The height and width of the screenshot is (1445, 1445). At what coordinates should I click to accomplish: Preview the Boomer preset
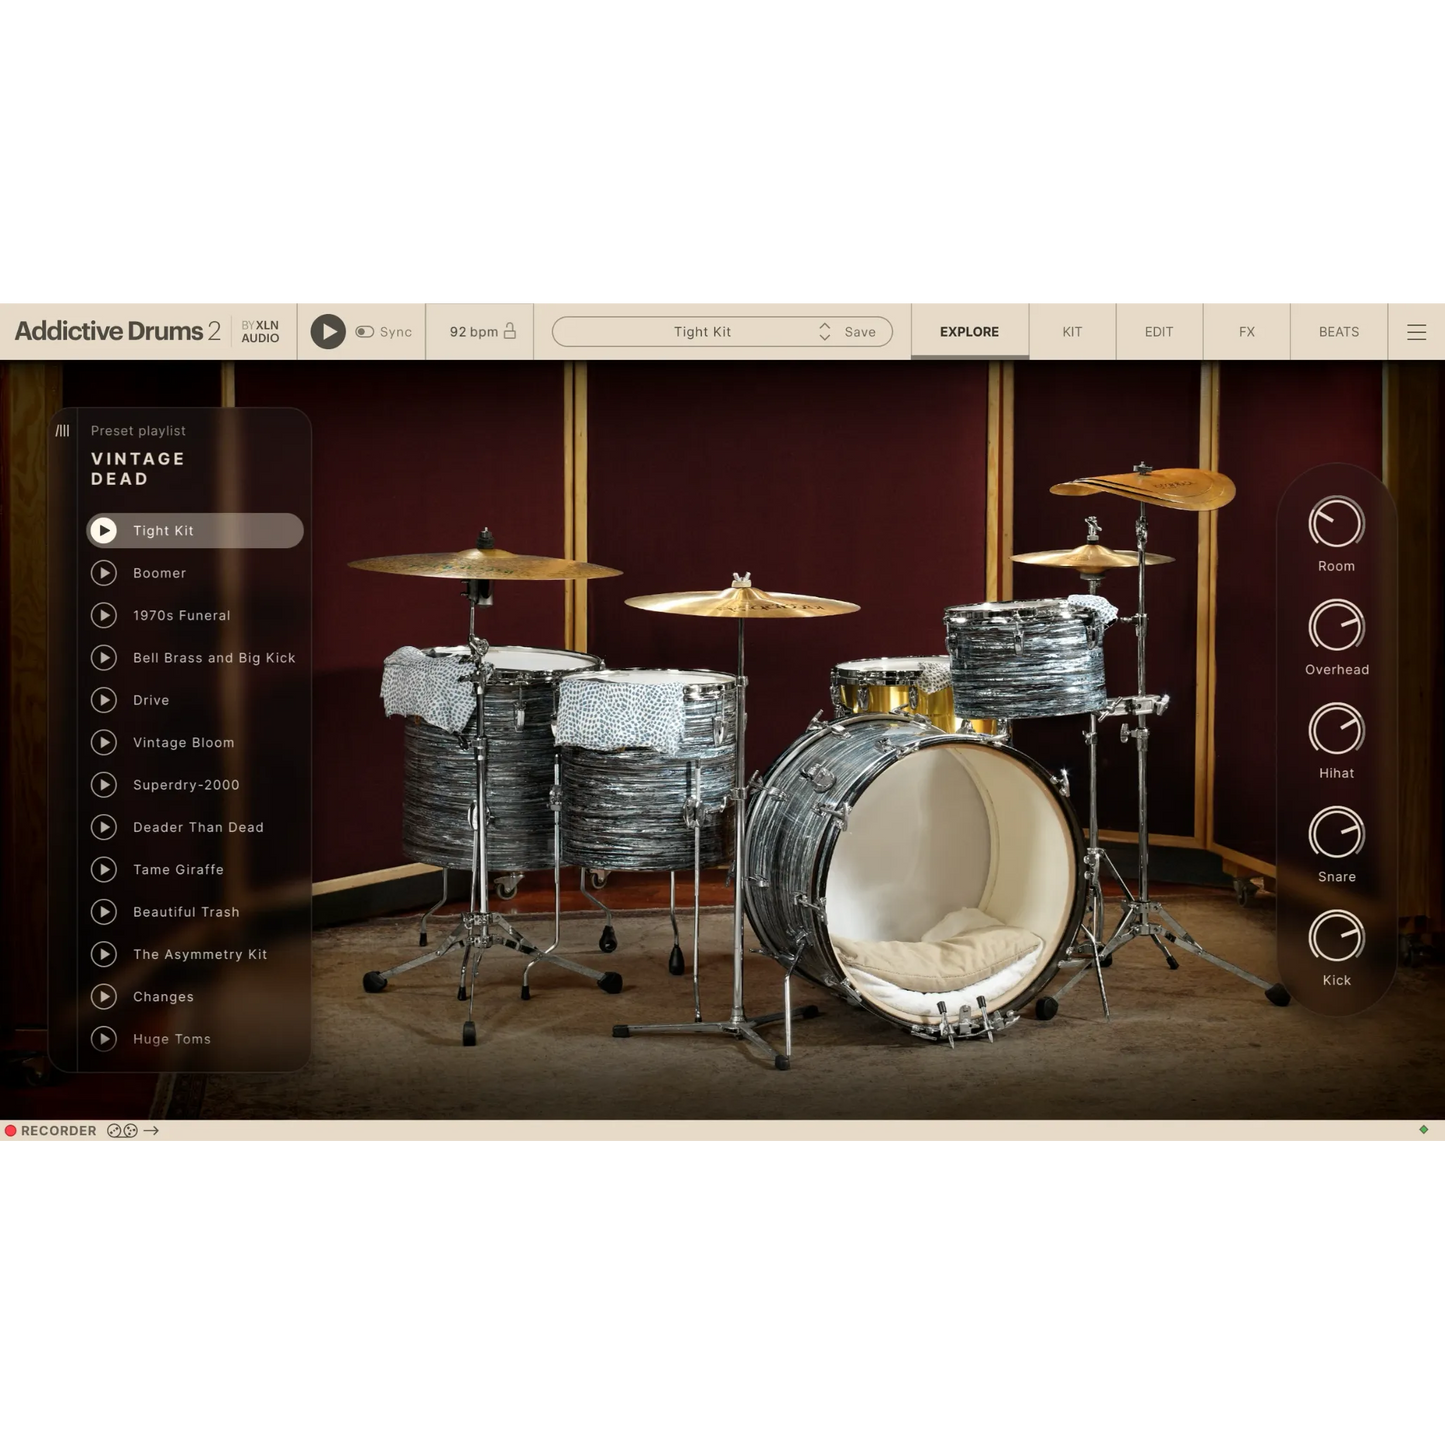[x=104, y=573]
